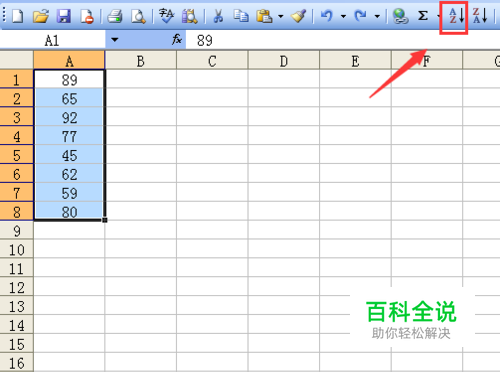Viewport: 500px width, 372px height.
Task: Select row 8 header
Action: tap(16, 212)
